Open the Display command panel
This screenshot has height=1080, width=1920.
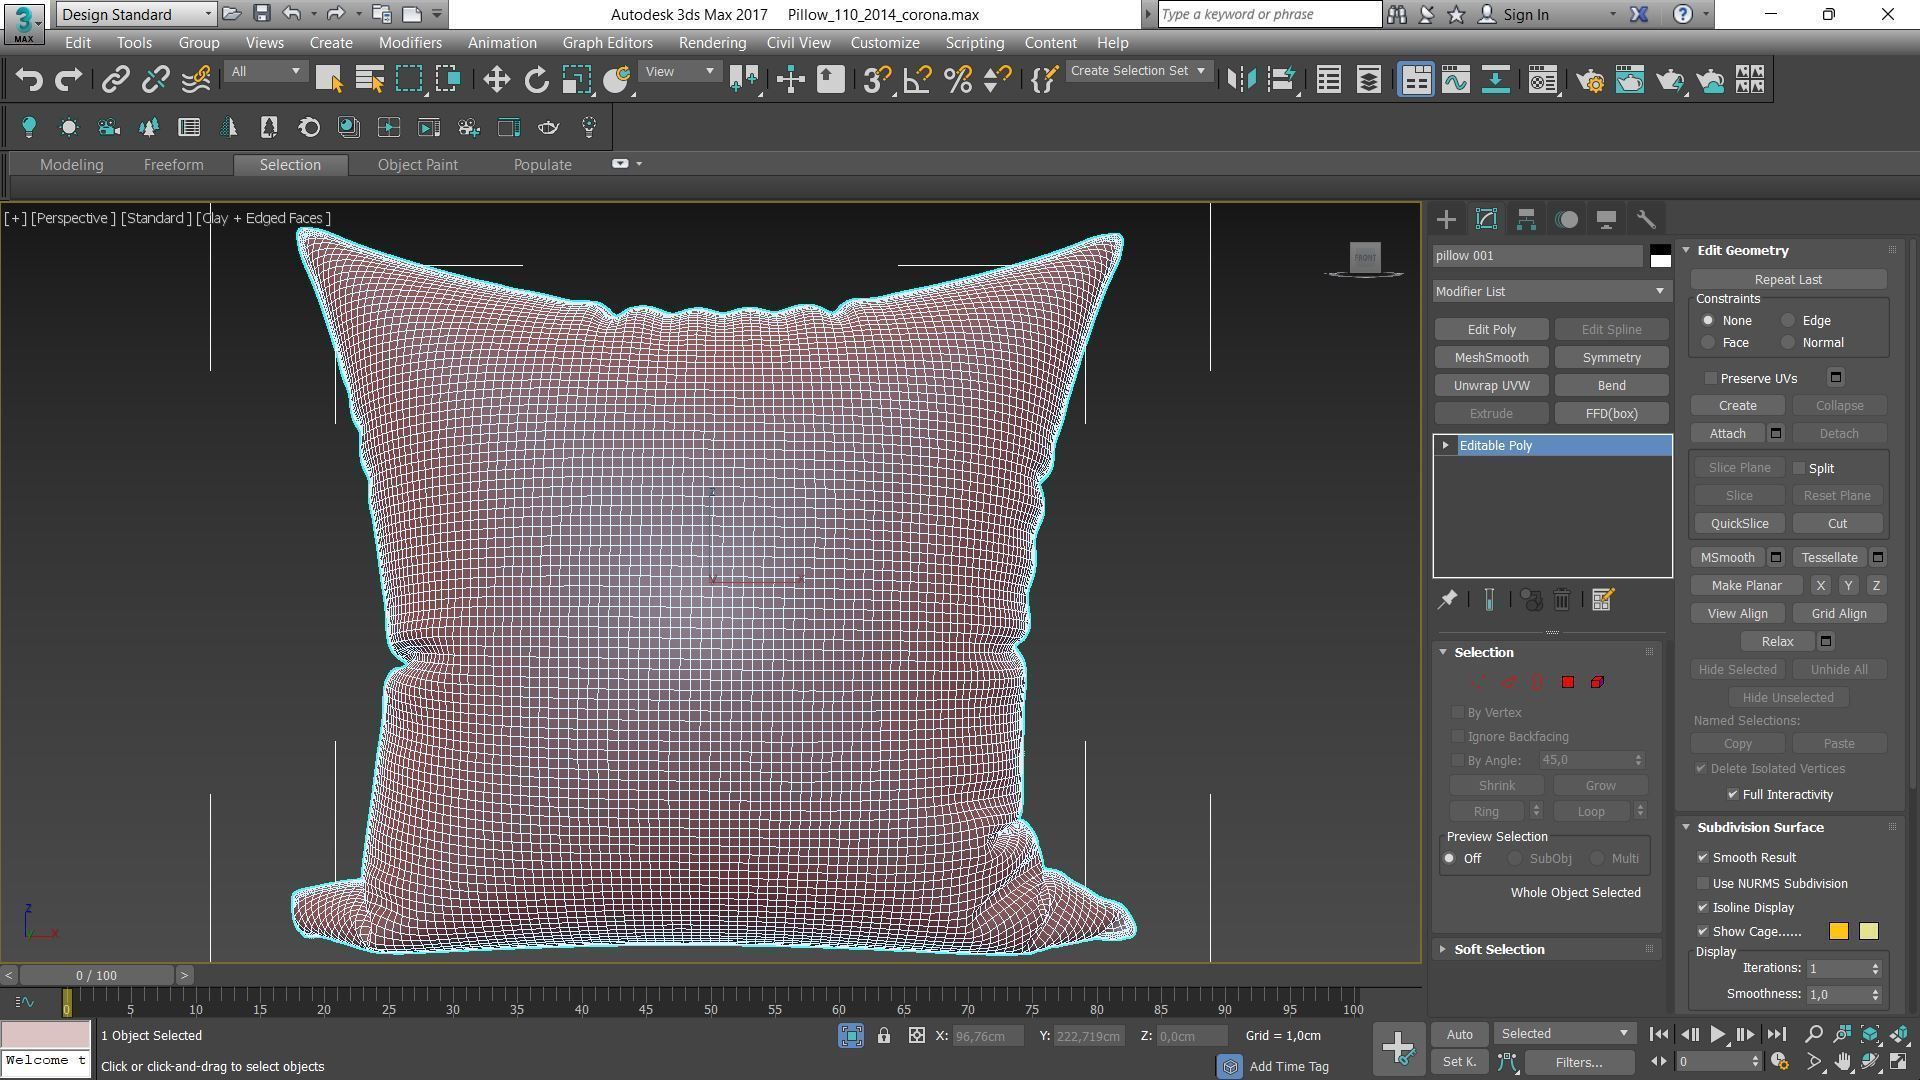point(1606,220)
